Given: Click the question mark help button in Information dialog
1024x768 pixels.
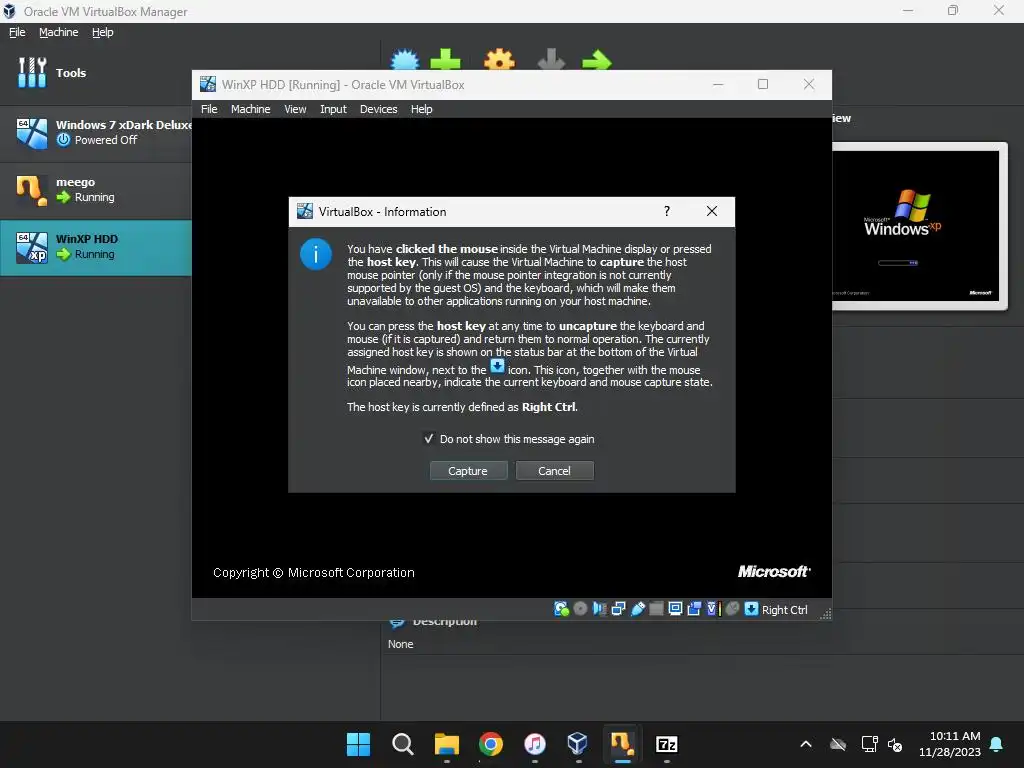Looking at the screenshot, I should click(667, 212).
